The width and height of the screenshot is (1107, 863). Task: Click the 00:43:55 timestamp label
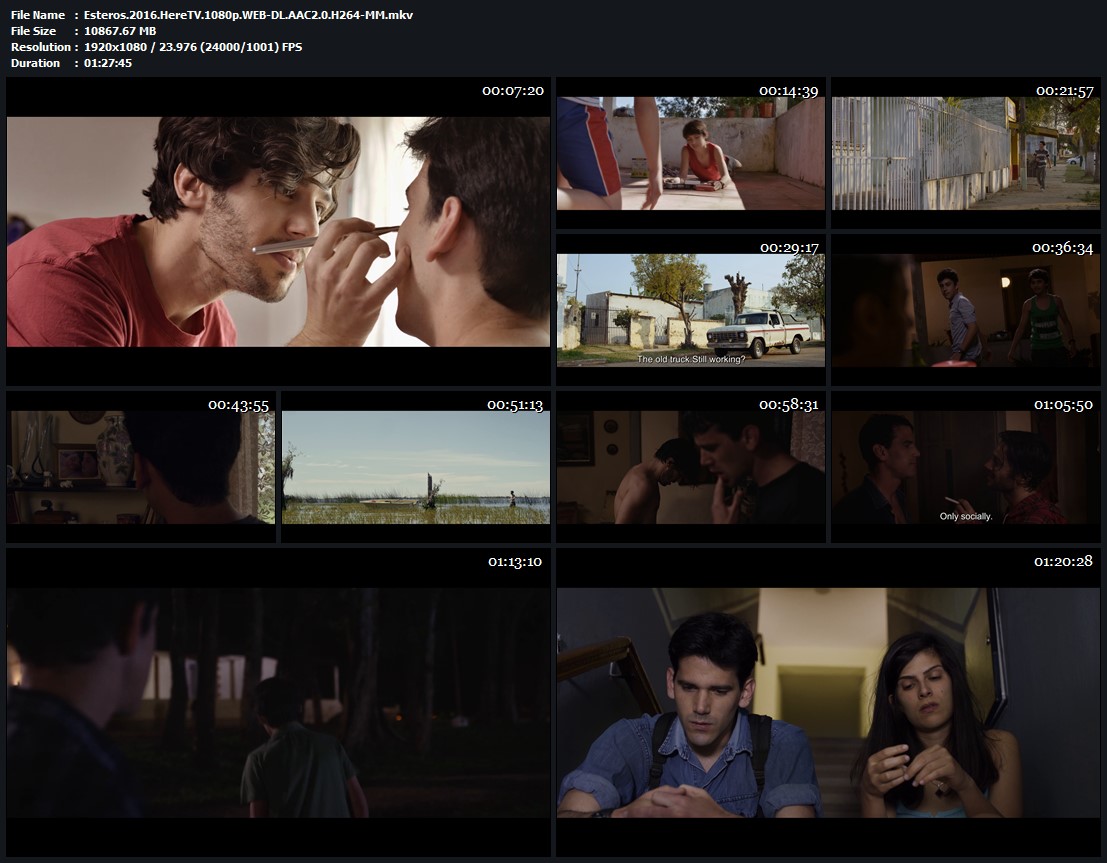pyautogui.click(x=238, y=405)
